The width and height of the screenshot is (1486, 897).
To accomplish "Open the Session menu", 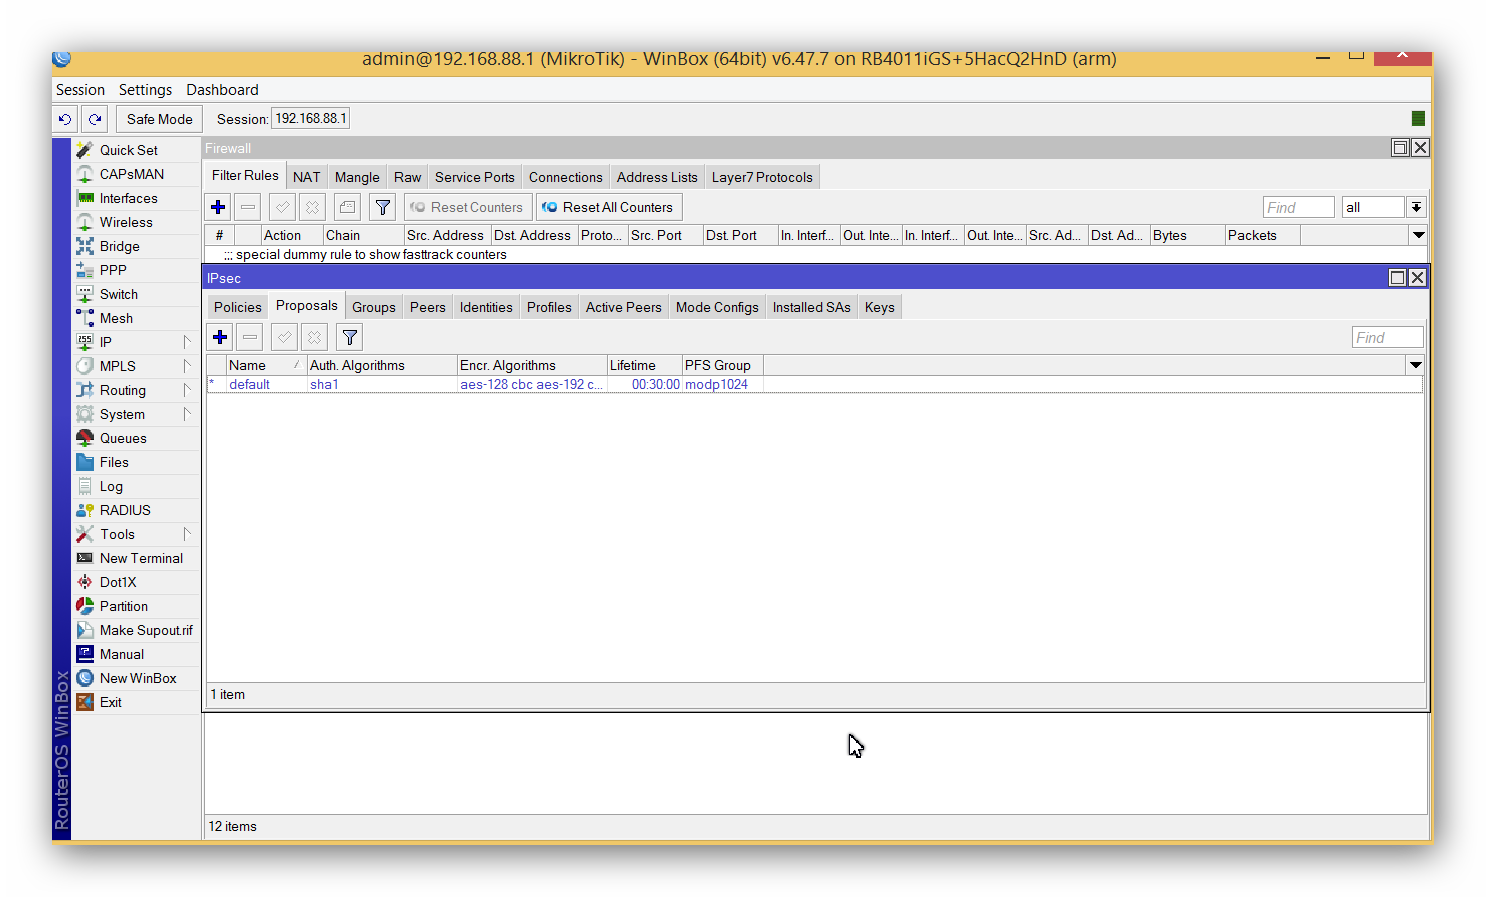I will [x=80, y=90].
